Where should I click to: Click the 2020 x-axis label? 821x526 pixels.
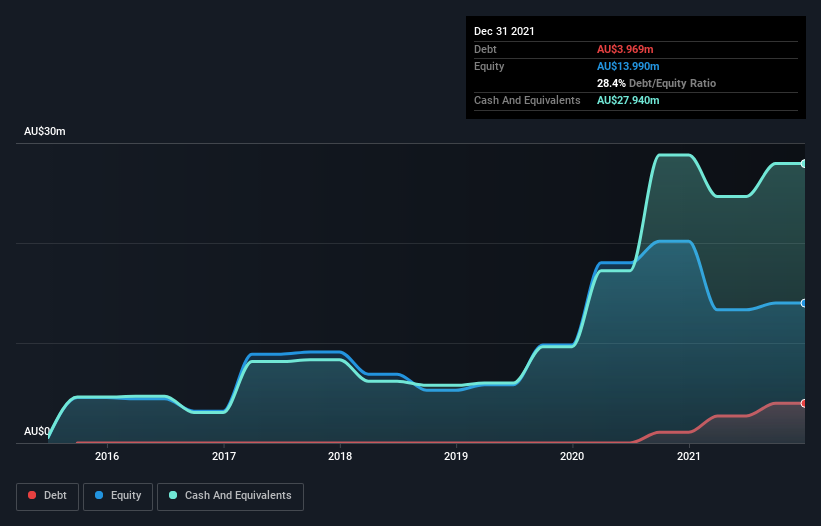click(x=572, y=456)
